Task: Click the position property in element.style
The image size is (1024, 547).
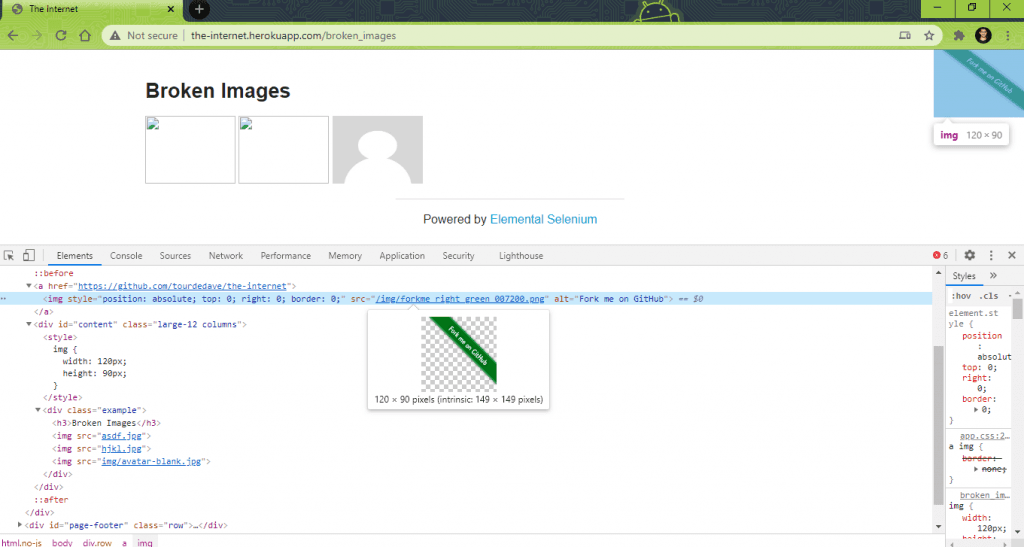Action: tap(982, 336)
